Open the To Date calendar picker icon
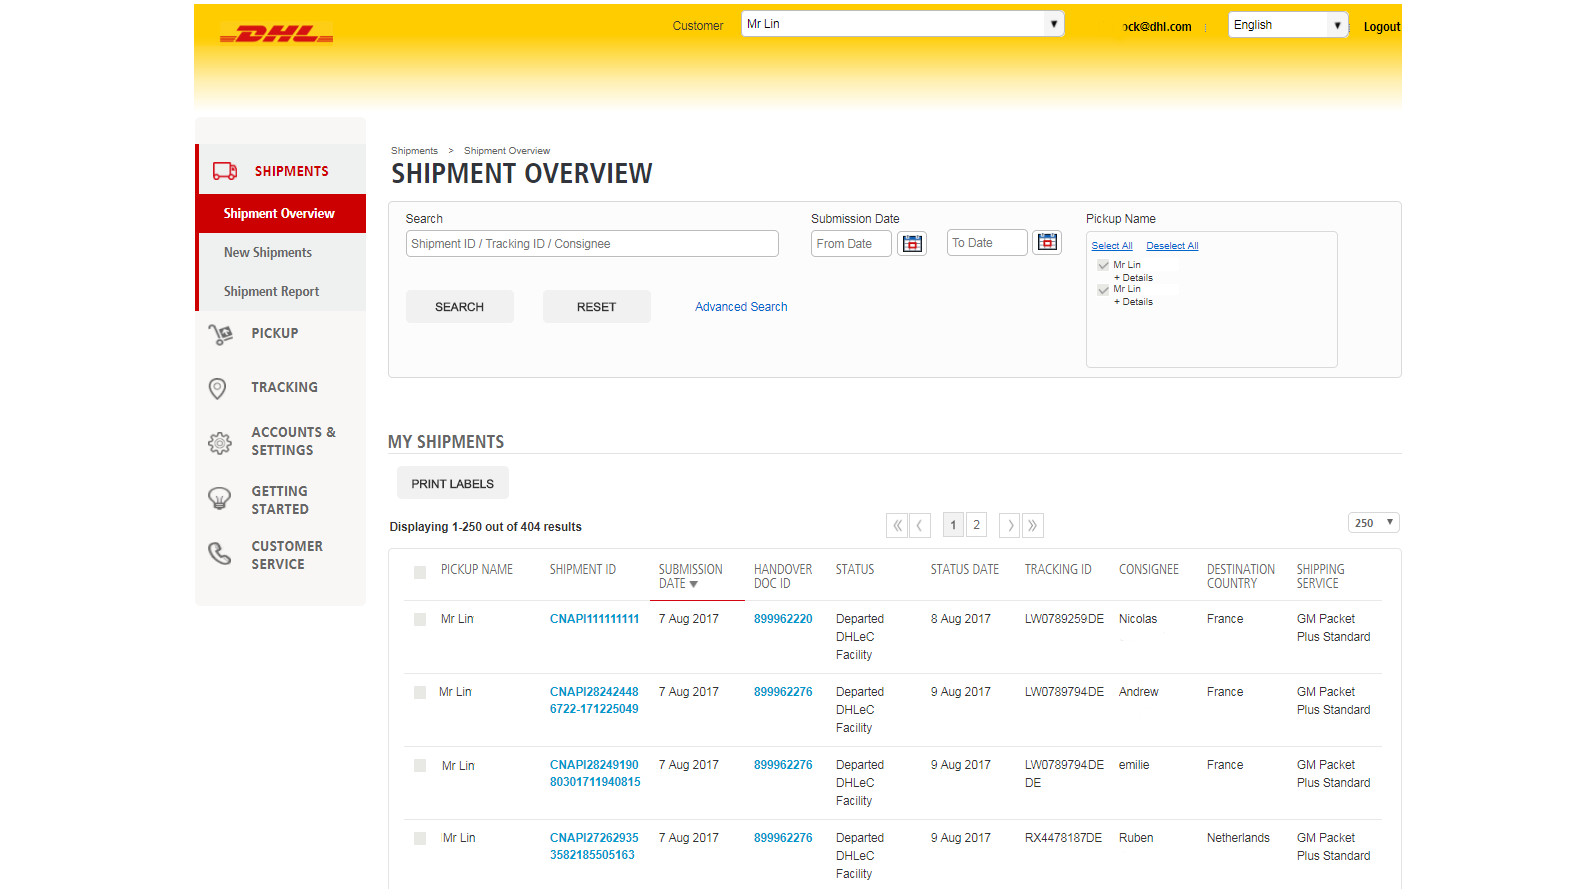Viewport: 1592px width, 896px height. tap(1047, 242)
